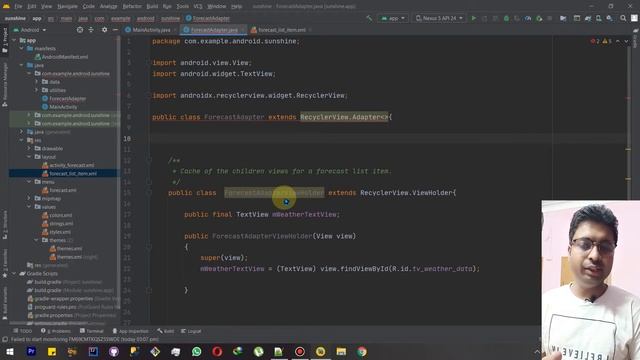This screenshot has height=360, width=640.
Task: Collapse the manifests folder
Action: click(22, 49)
